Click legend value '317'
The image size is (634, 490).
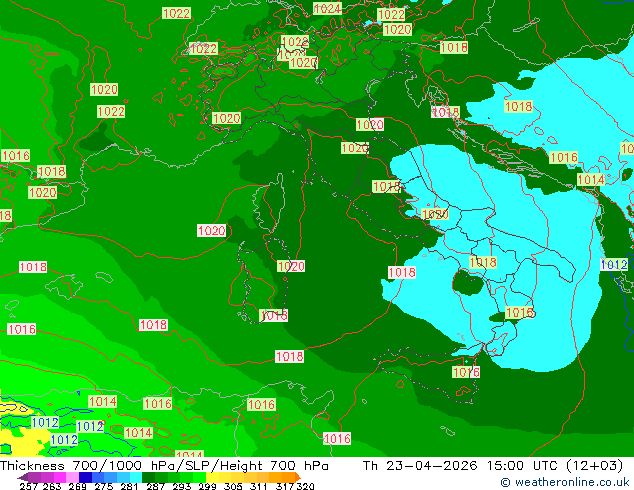click(285, 486)
